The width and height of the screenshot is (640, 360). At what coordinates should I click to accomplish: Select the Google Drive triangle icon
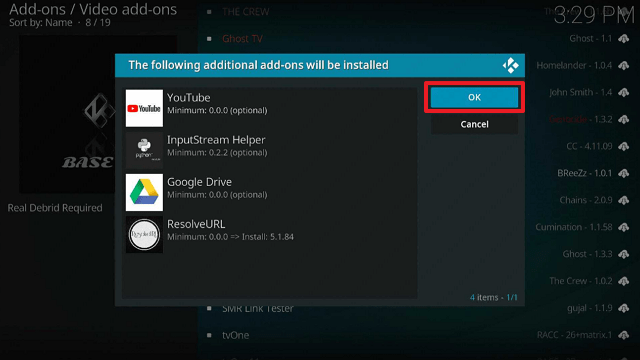click(x=144, y=192)
